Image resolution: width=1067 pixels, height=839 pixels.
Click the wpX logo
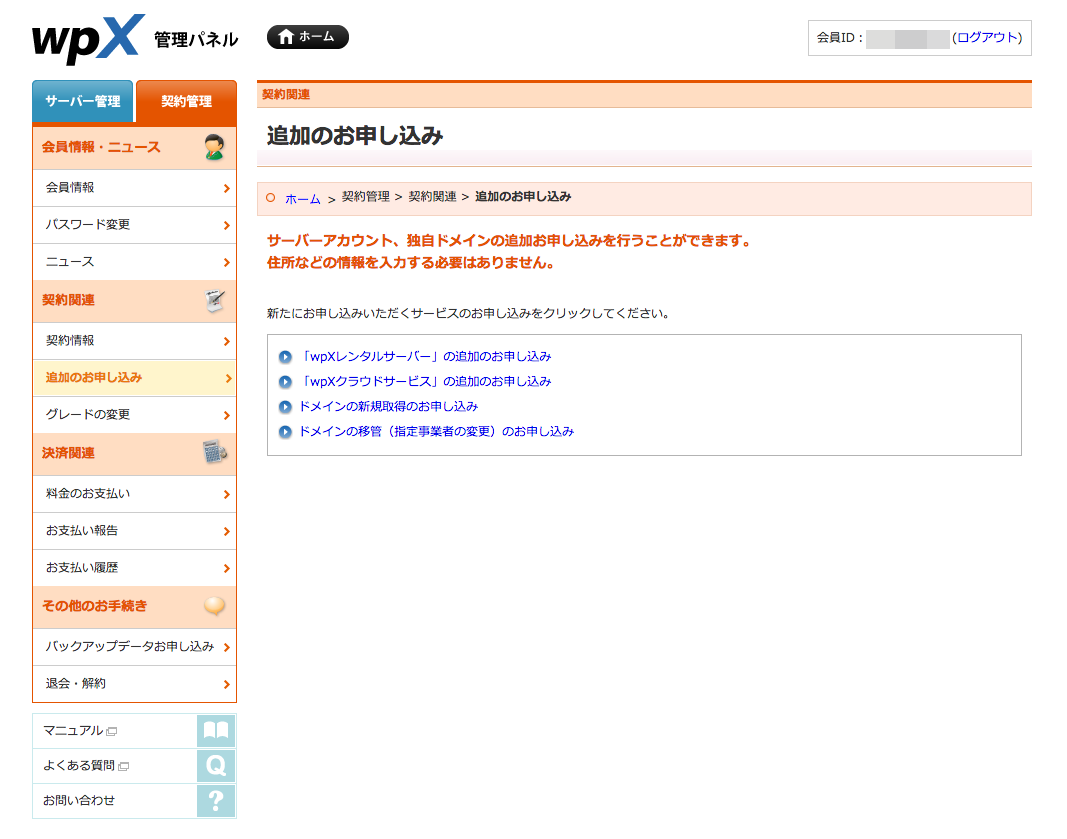[x=85, y=38]
